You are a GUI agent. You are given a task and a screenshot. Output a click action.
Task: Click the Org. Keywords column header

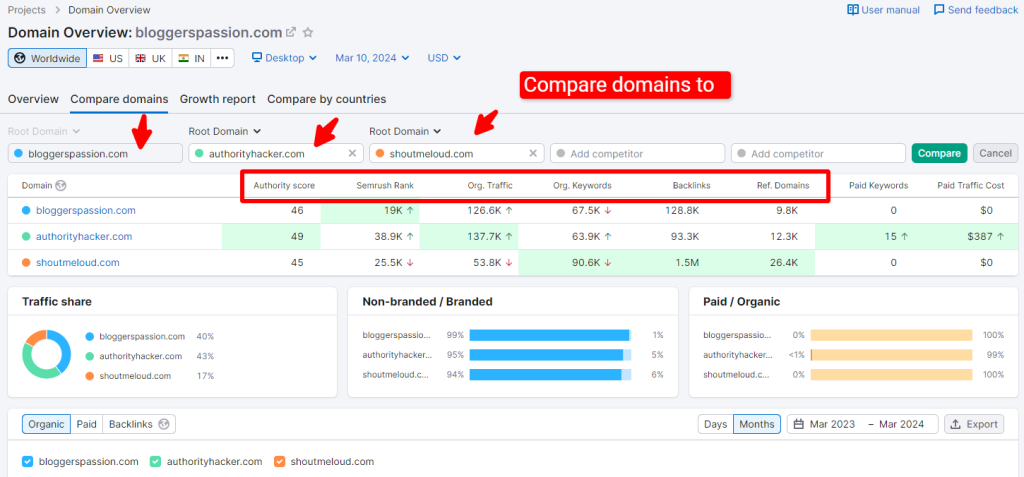coord(582,186)
